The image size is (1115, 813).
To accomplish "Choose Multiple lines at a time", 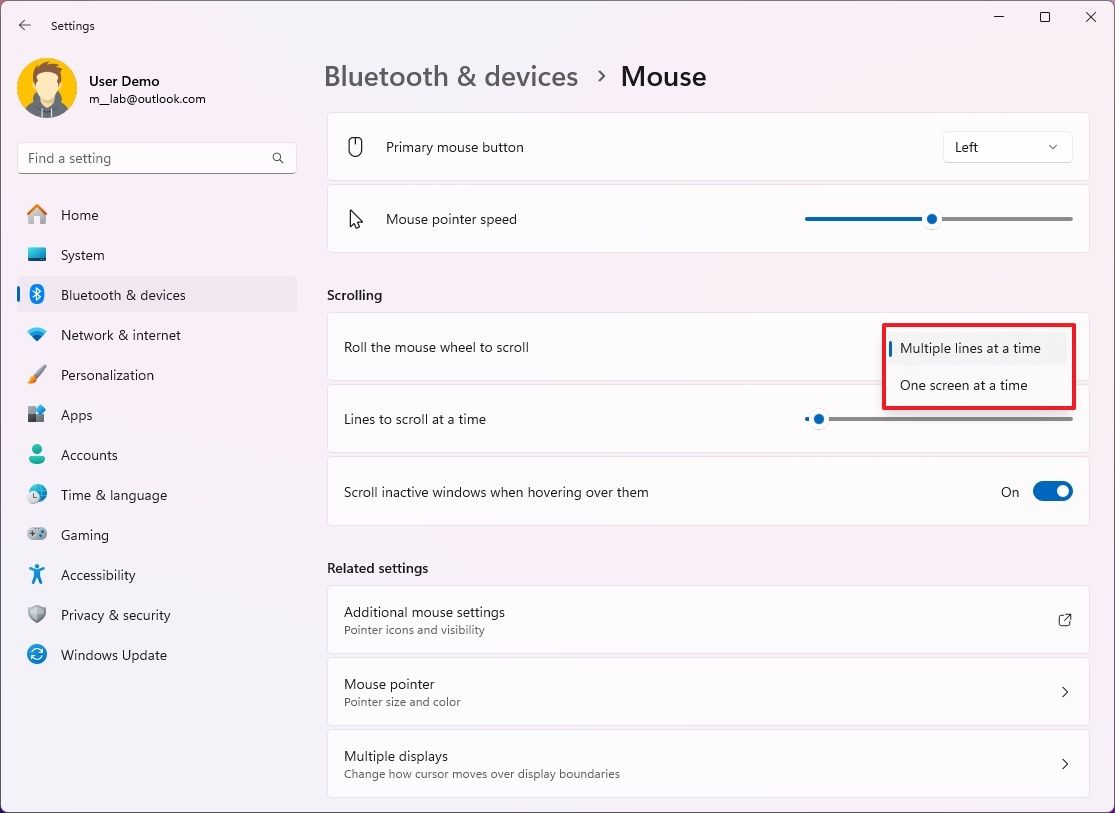I will (x=968, y=348).
